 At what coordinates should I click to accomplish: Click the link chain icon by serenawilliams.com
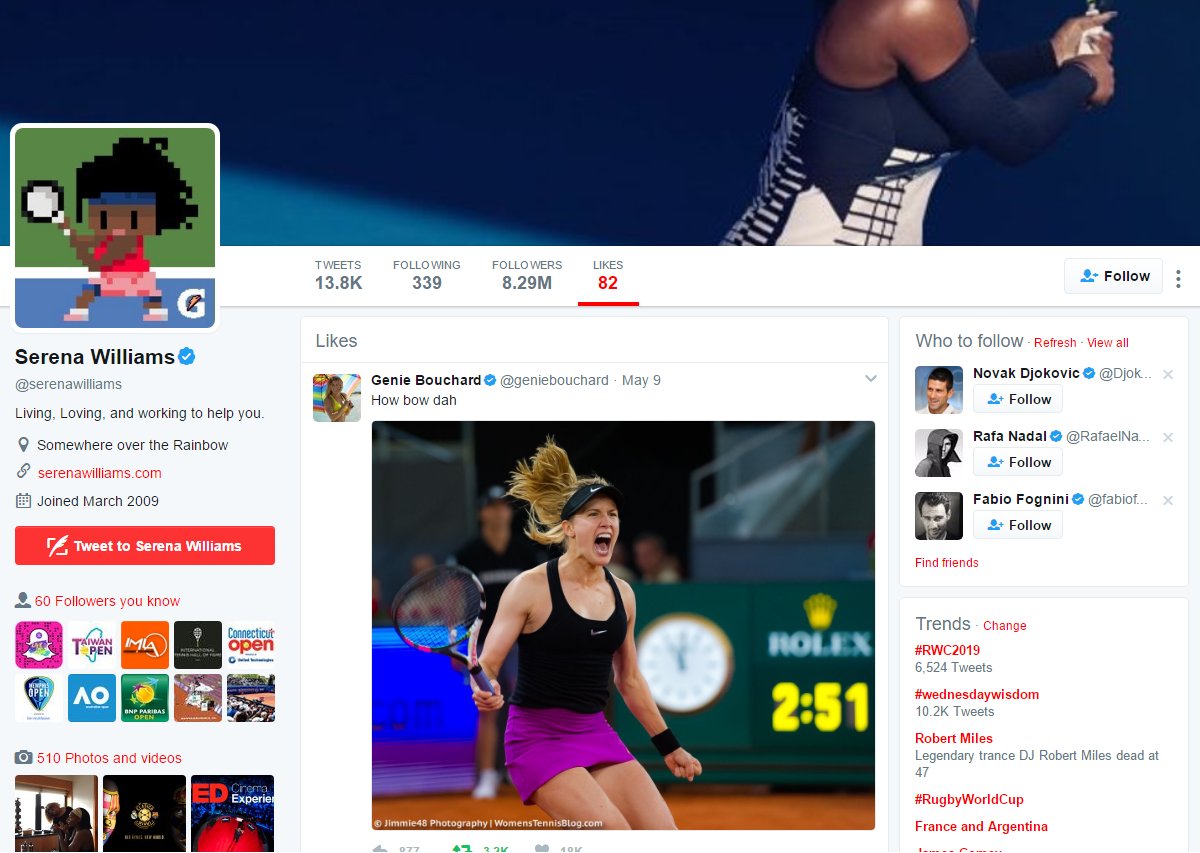[x=24, y=472]
